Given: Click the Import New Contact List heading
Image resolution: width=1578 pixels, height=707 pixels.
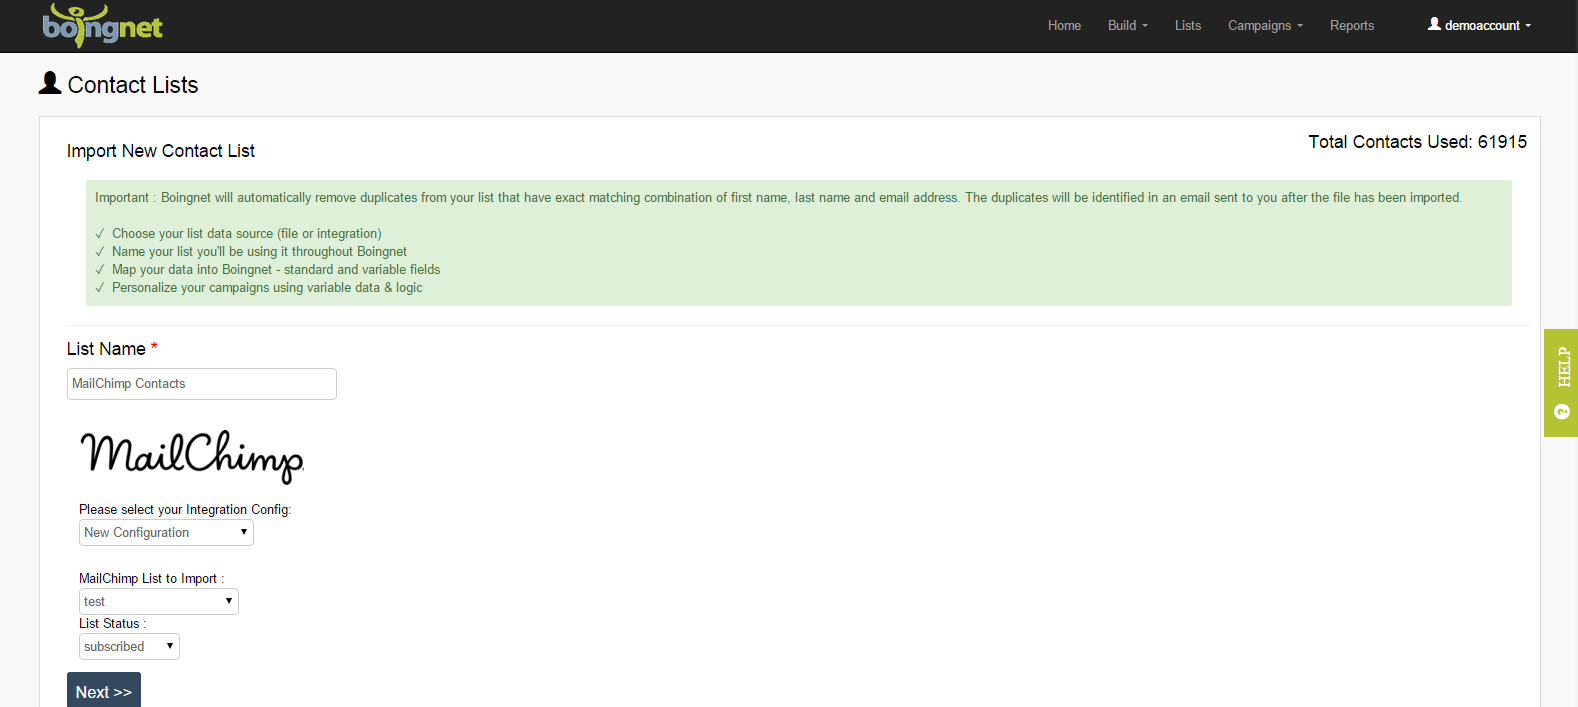Looking at the screenshot, I should 161,151.
